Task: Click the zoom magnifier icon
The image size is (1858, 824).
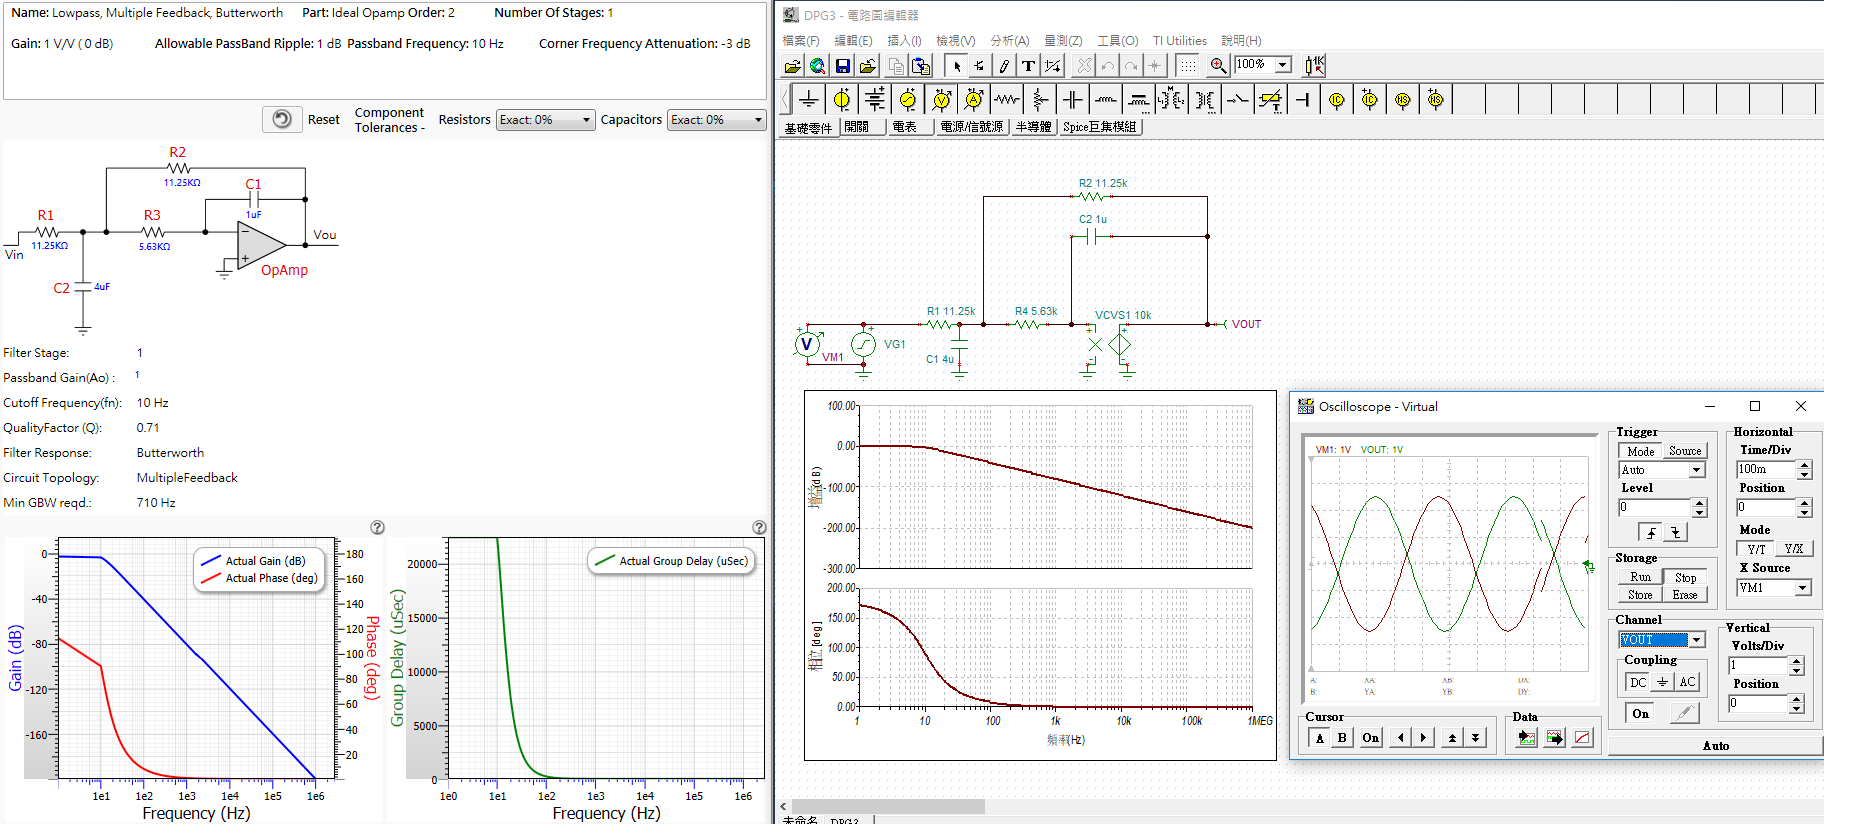Action: pyautogui.click(x=1218, y=66)
